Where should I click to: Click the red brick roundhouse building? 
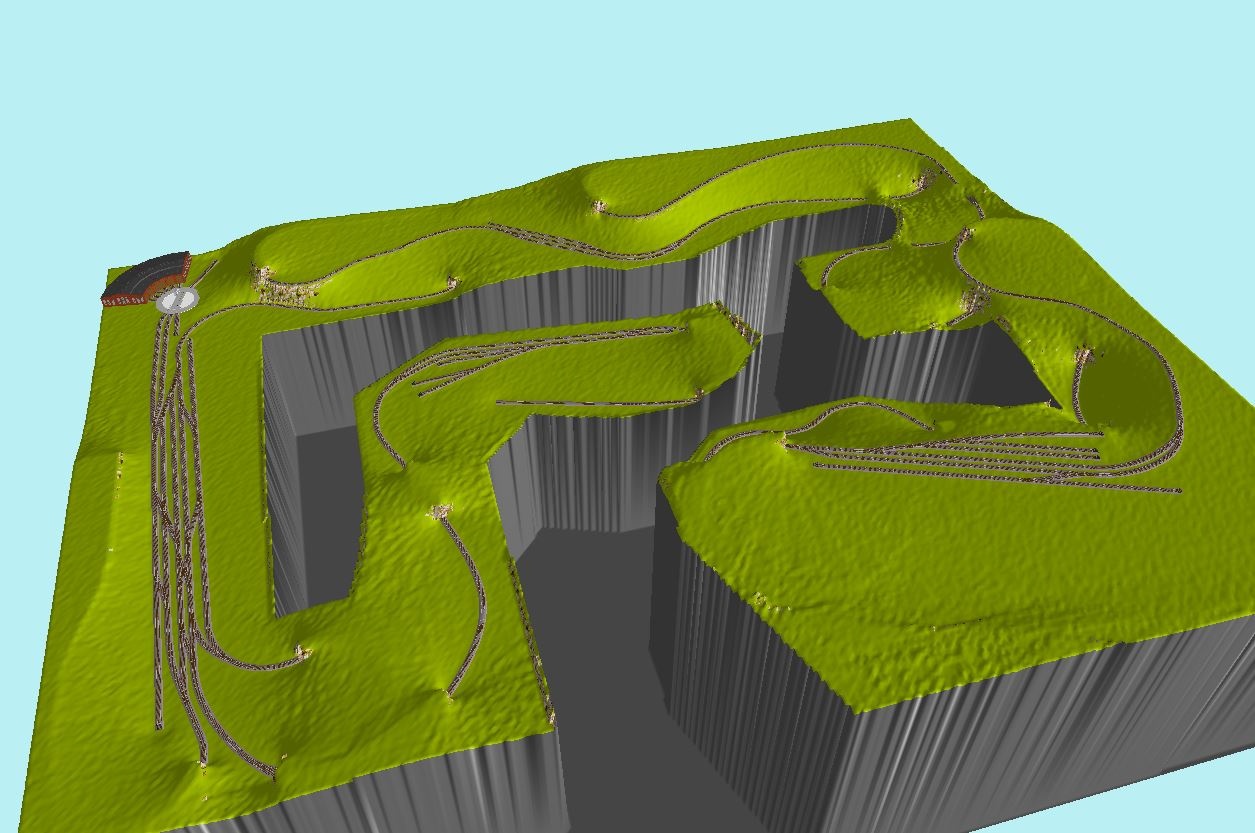click(x=145, y=279)
